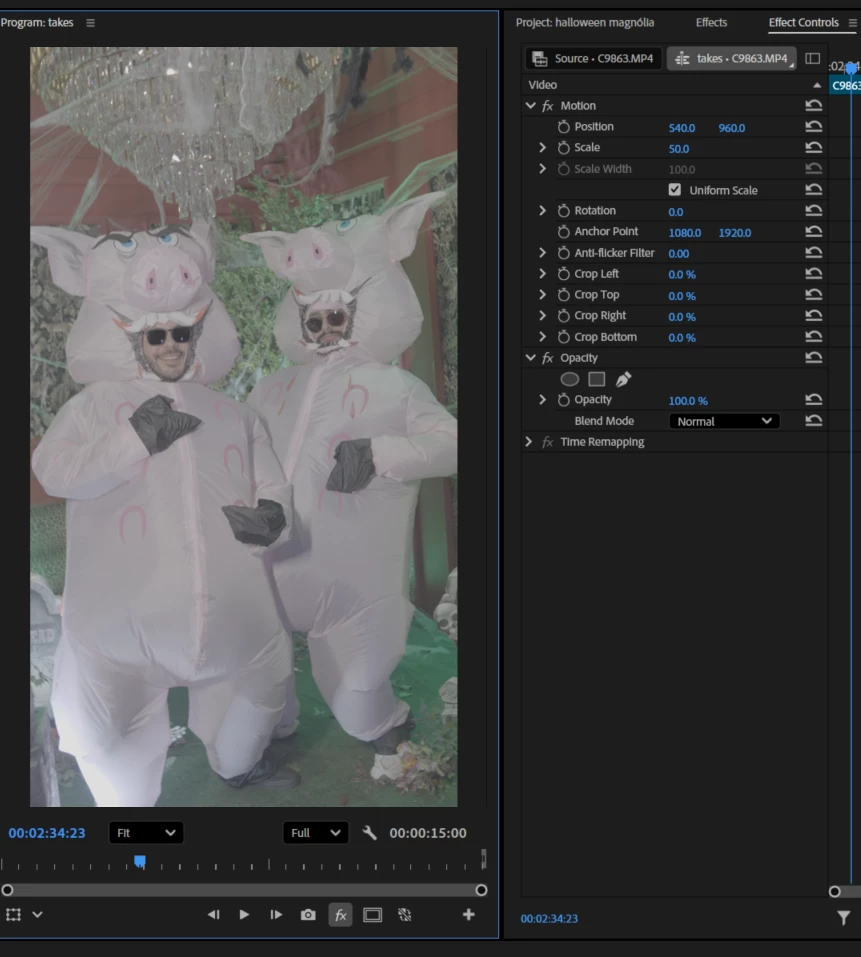The width and height of the screenshot is (861, 957).
Task: Reset the Scale parameter
Action: [813, 147]
